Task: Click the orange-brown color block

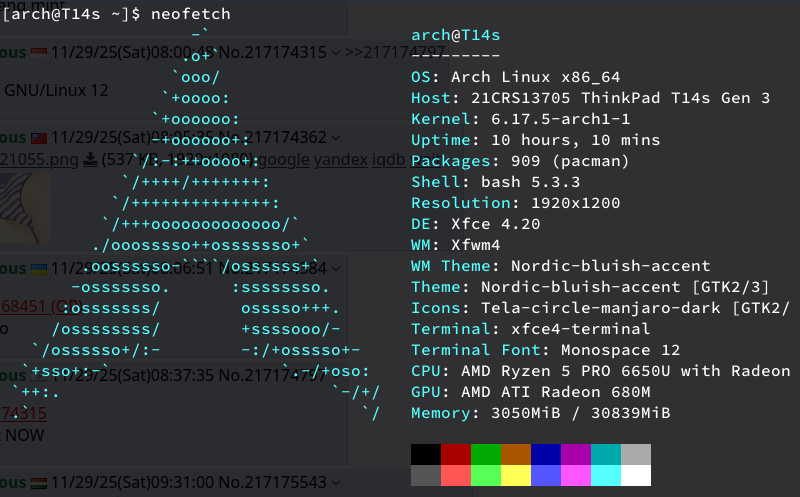Action: point(516,454)
